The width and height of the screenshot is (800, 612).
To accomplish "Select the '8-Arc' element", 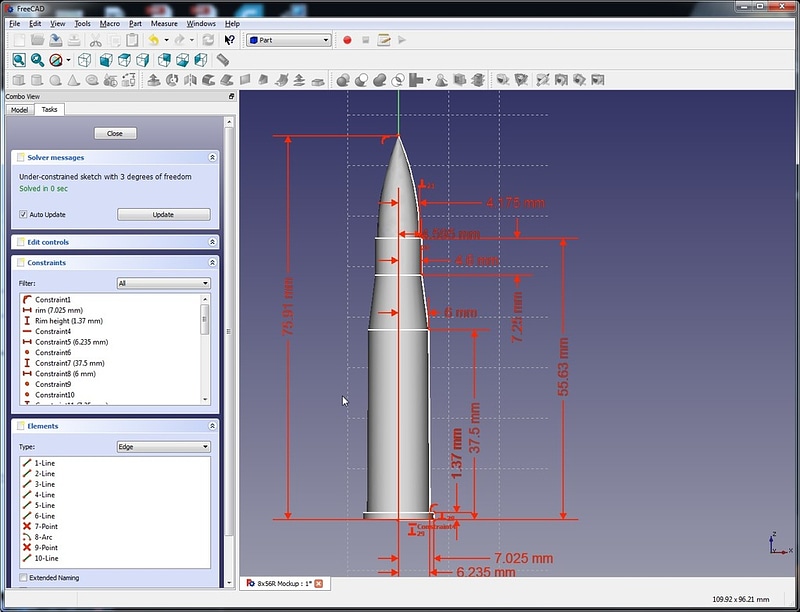I will tap(43, 537).
